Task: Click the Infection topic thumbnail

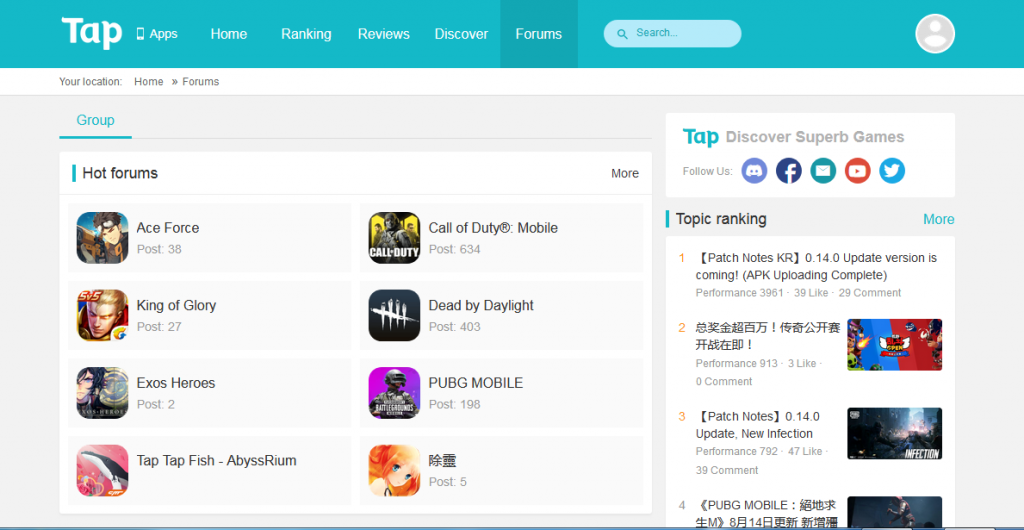Action: 895,433
